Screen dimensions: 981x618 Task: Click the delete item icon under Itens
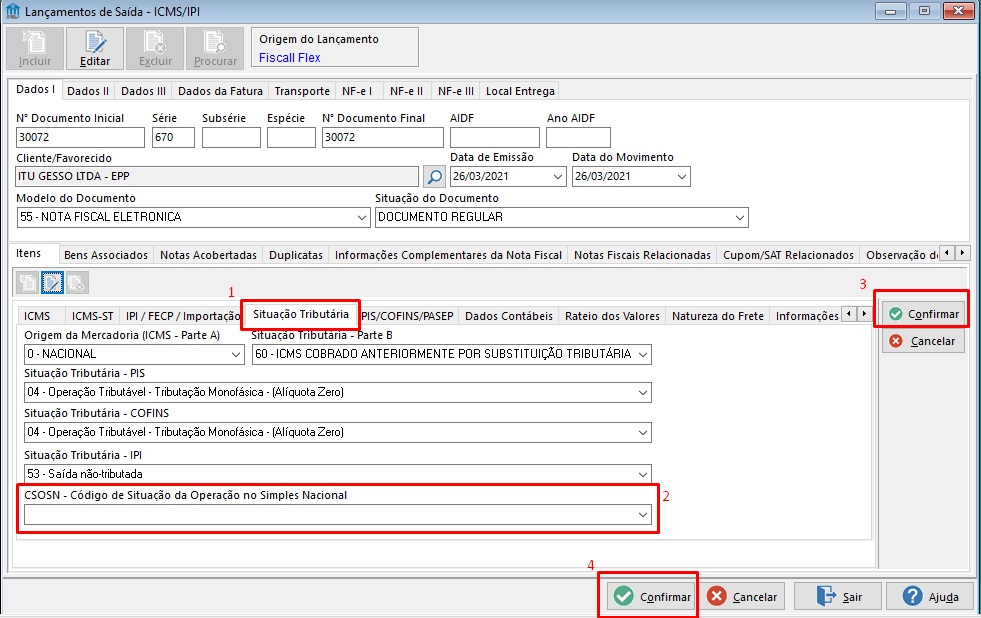(77, 283)
